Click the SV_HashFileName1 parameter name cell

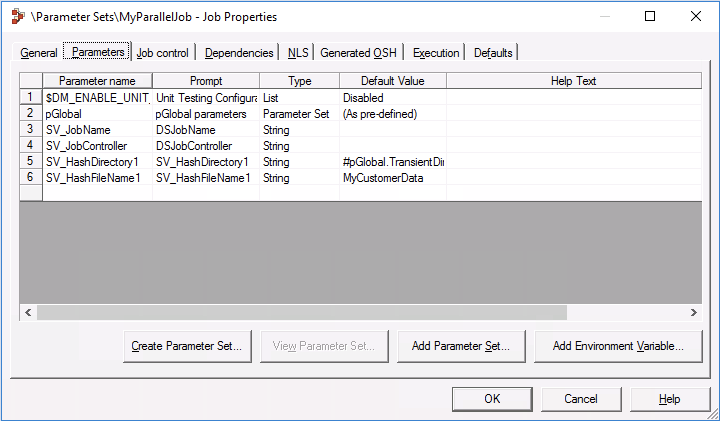[97, 178]
